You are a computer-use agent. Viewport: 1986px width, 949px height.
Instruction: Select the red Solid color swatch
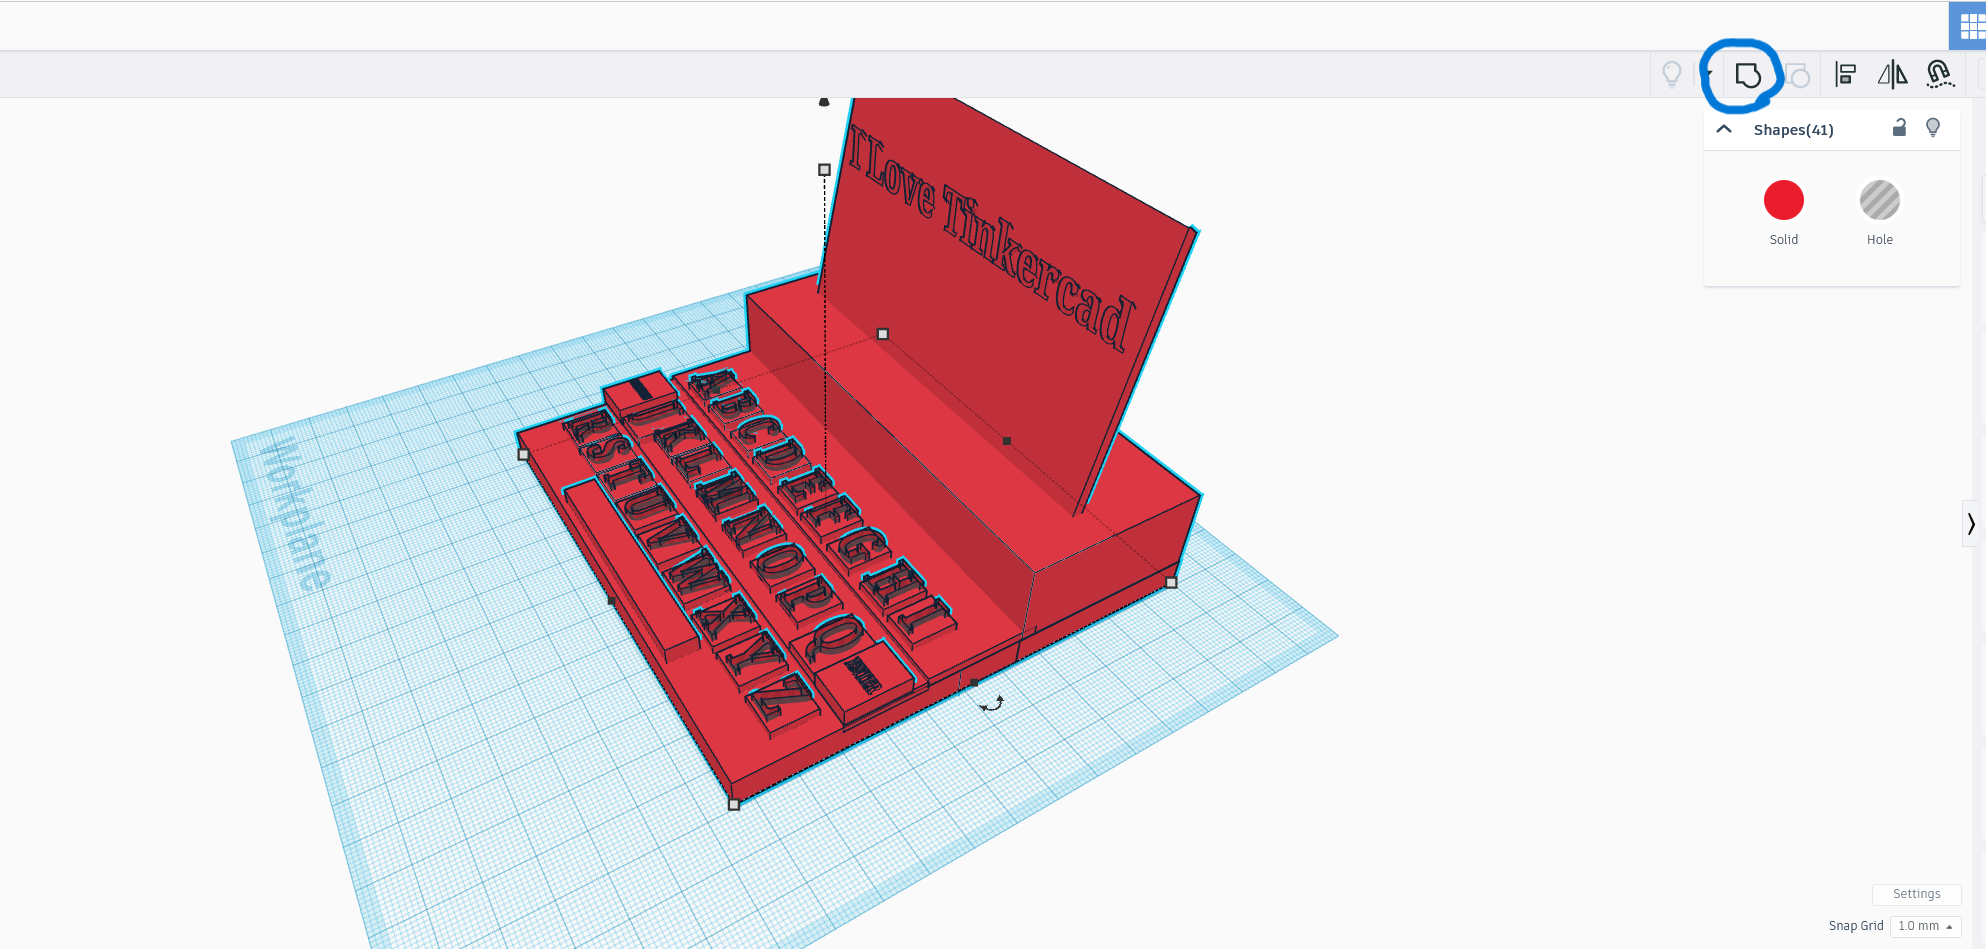coord(1783,200)
